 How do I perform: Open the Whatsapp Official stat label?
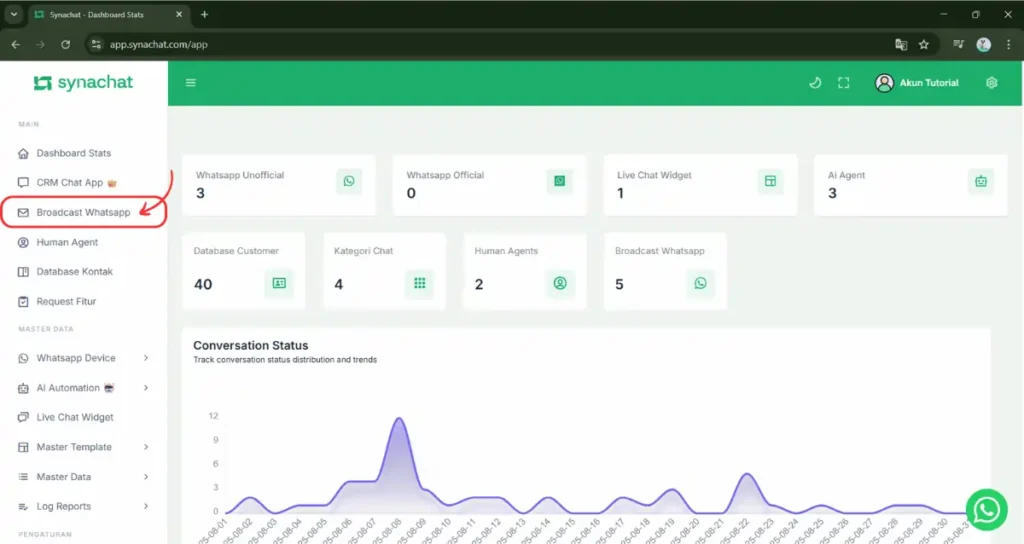point(445,175)
